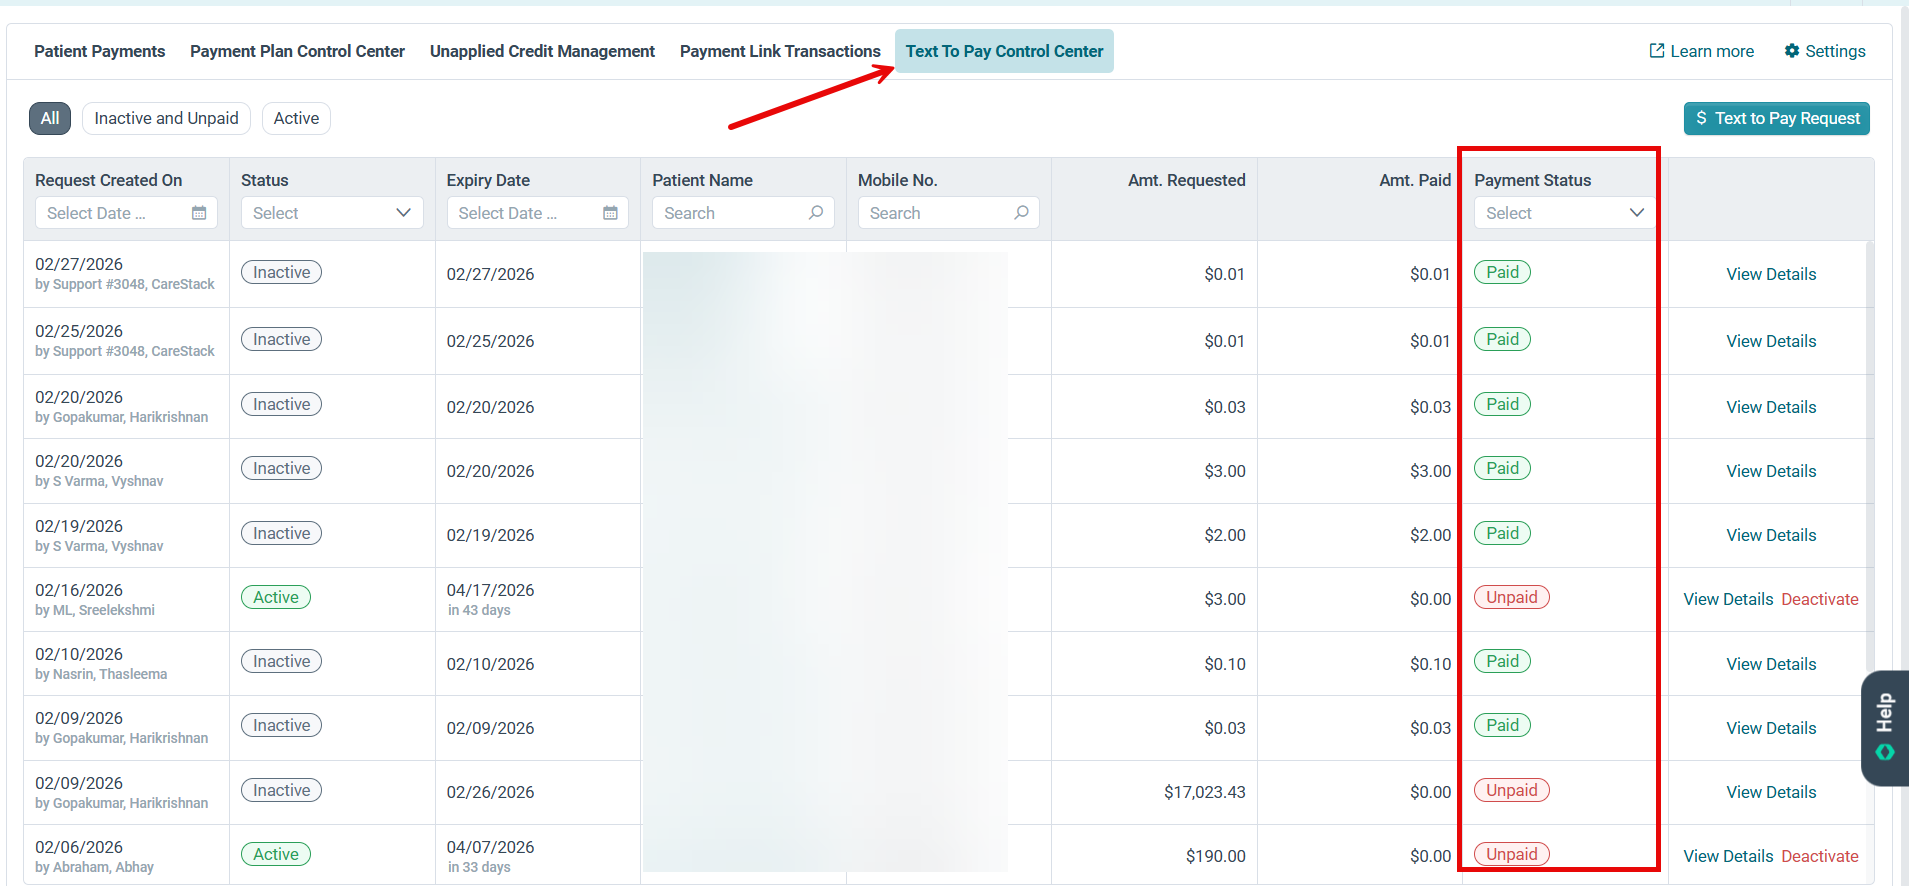1909x886 pixels.
Task: Deactivate the 02/06/2026 $190.00 request
Action: click(1820, 856)
